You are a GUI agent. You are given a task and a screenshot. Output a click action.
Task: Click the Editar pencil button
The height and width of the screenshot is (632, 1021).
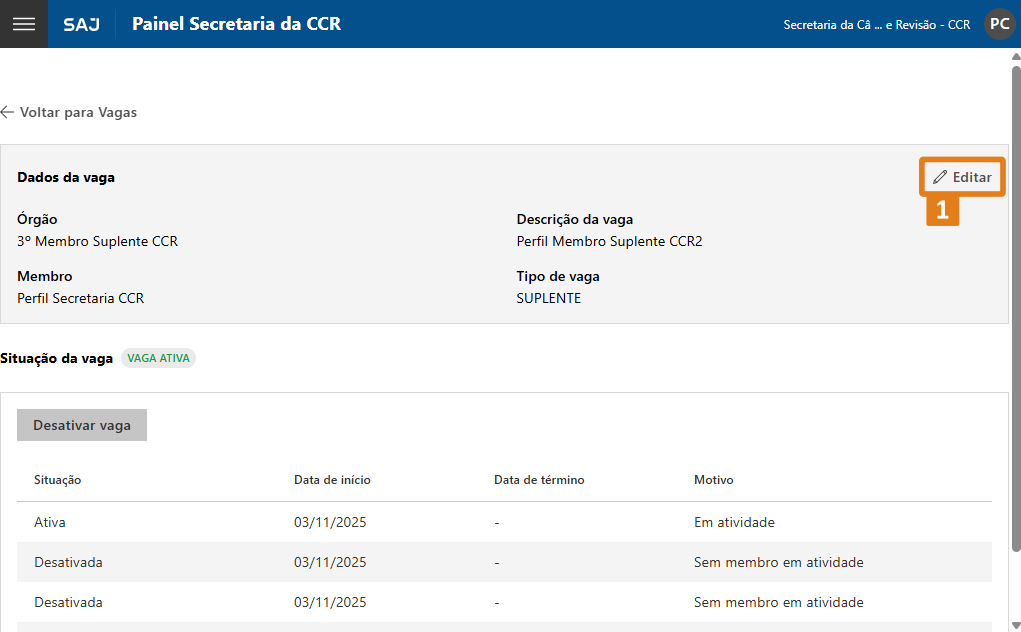(x=962, y=177)
